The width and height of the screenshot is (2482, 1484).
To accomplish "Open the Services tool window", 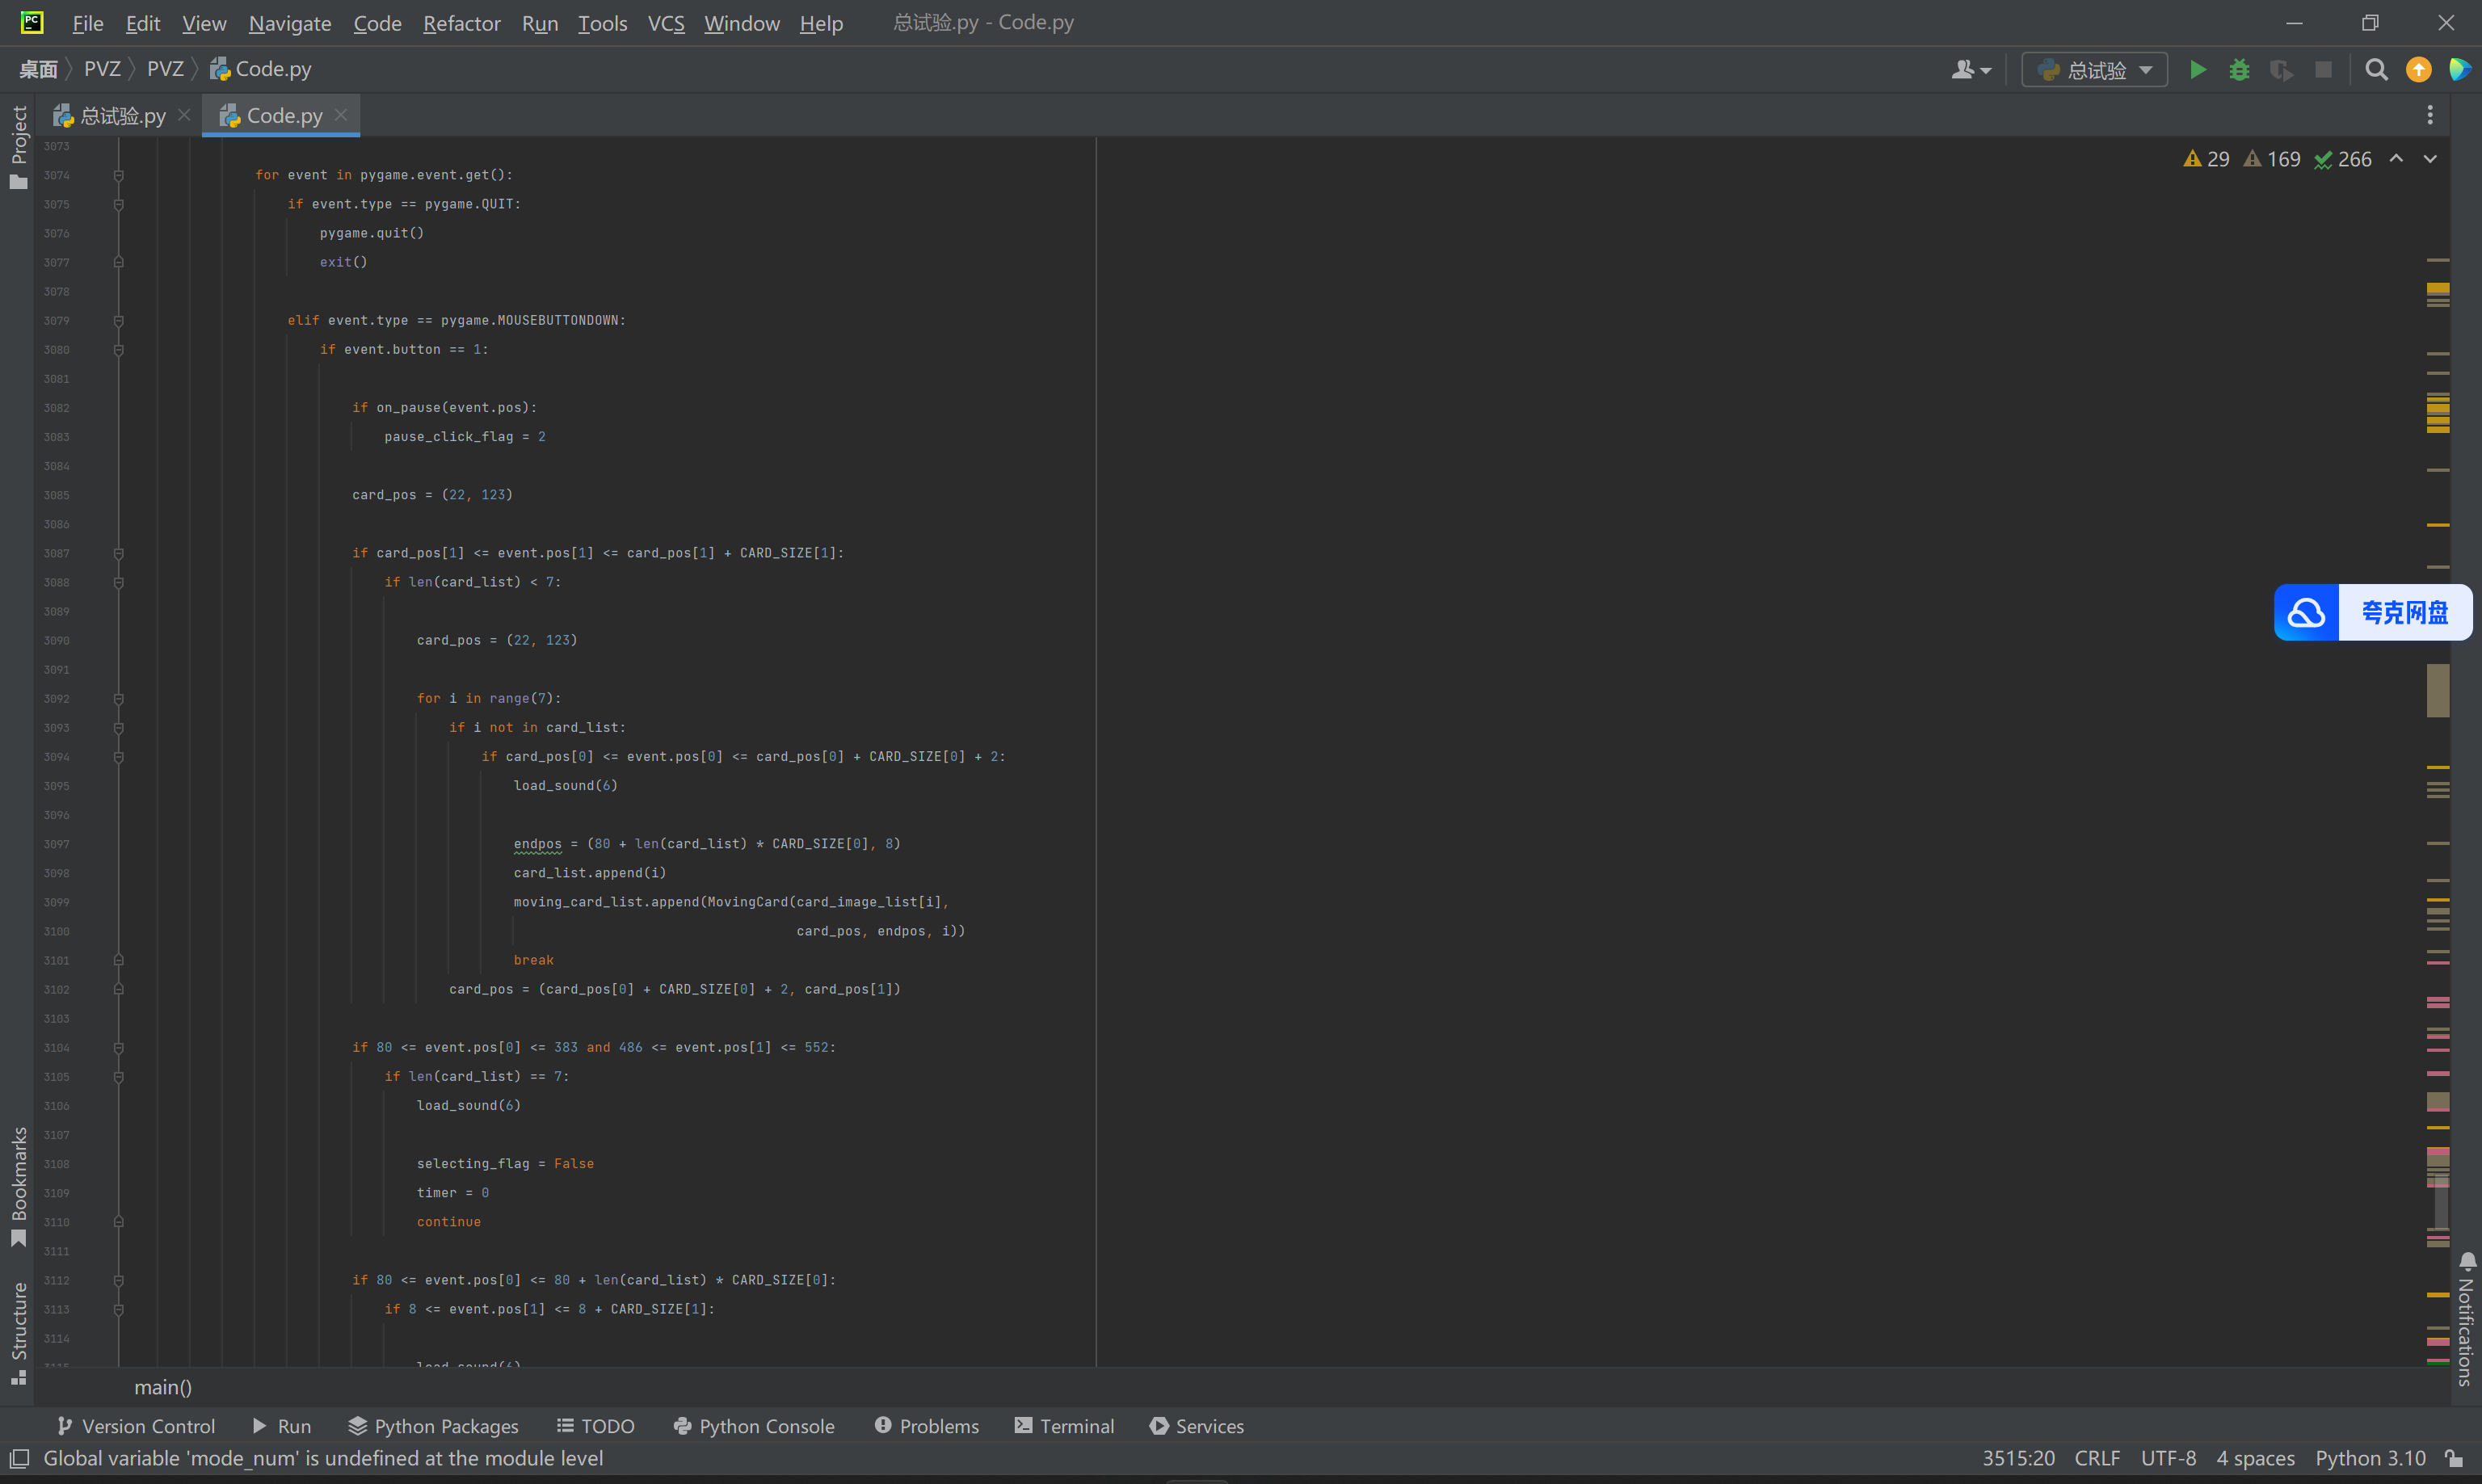I will (1197, 1426).
